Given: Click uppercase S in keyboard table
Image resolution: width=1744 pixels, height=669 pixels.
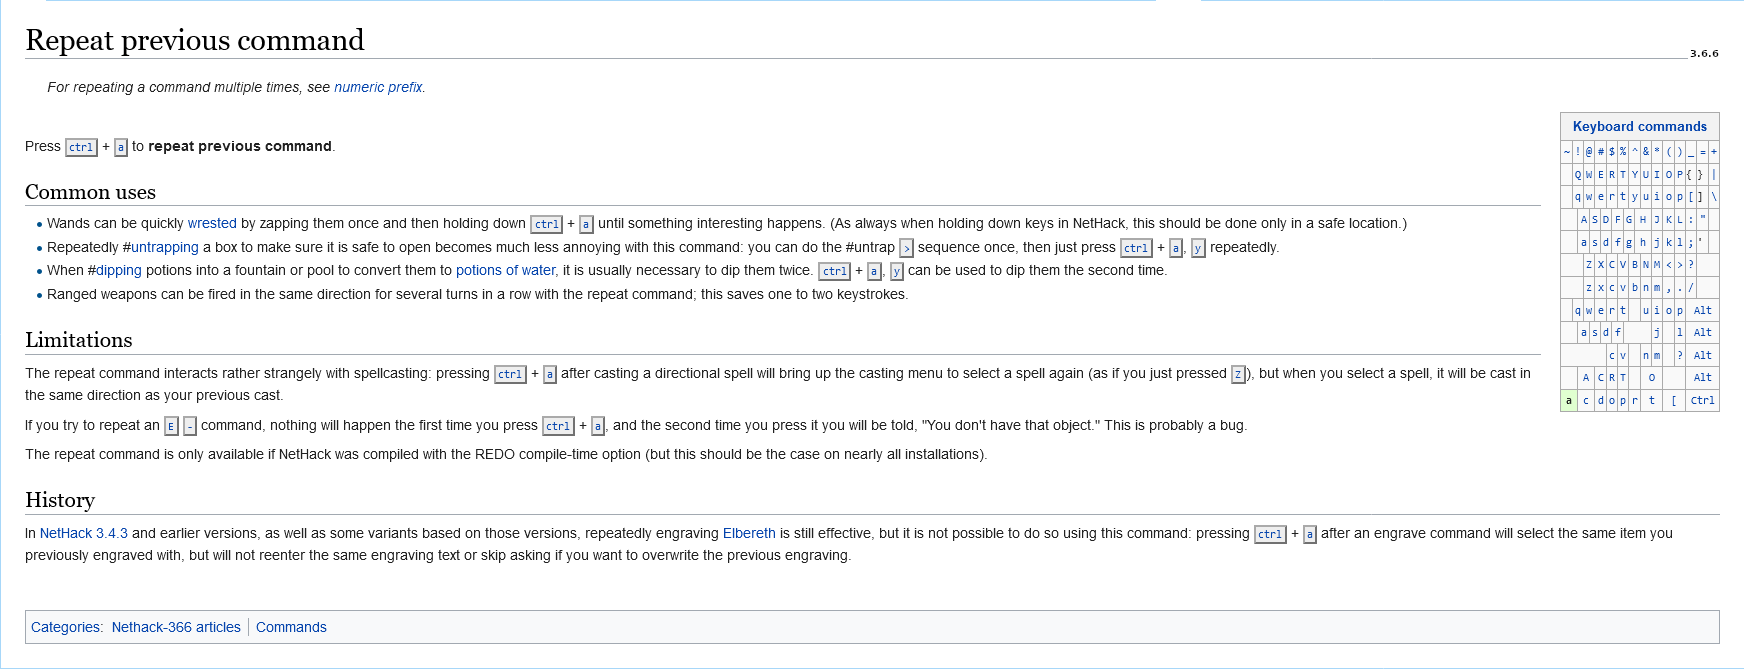Looking at the screenshot, I should tap(1595, 219).
